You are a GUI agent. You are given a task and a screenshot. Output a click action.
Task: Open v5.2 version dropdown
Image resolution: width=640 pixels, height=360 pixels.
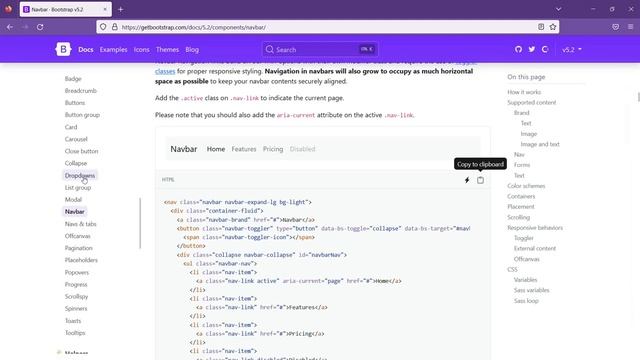pyautogui.click(x=571, y=49)
